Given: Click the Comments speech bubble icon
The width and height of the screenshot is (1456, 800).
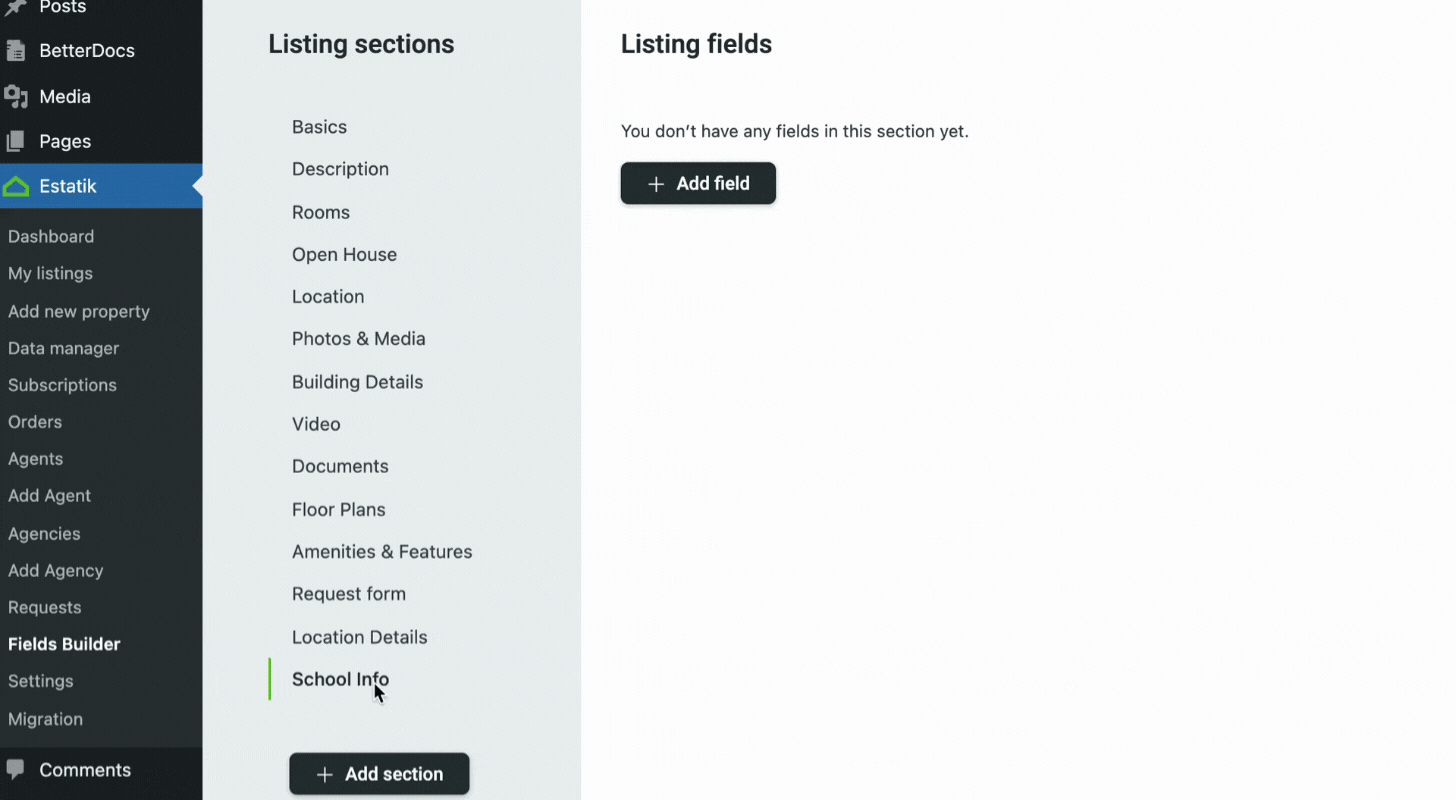Looking at the screenshot, I should [x=16, y=770].
